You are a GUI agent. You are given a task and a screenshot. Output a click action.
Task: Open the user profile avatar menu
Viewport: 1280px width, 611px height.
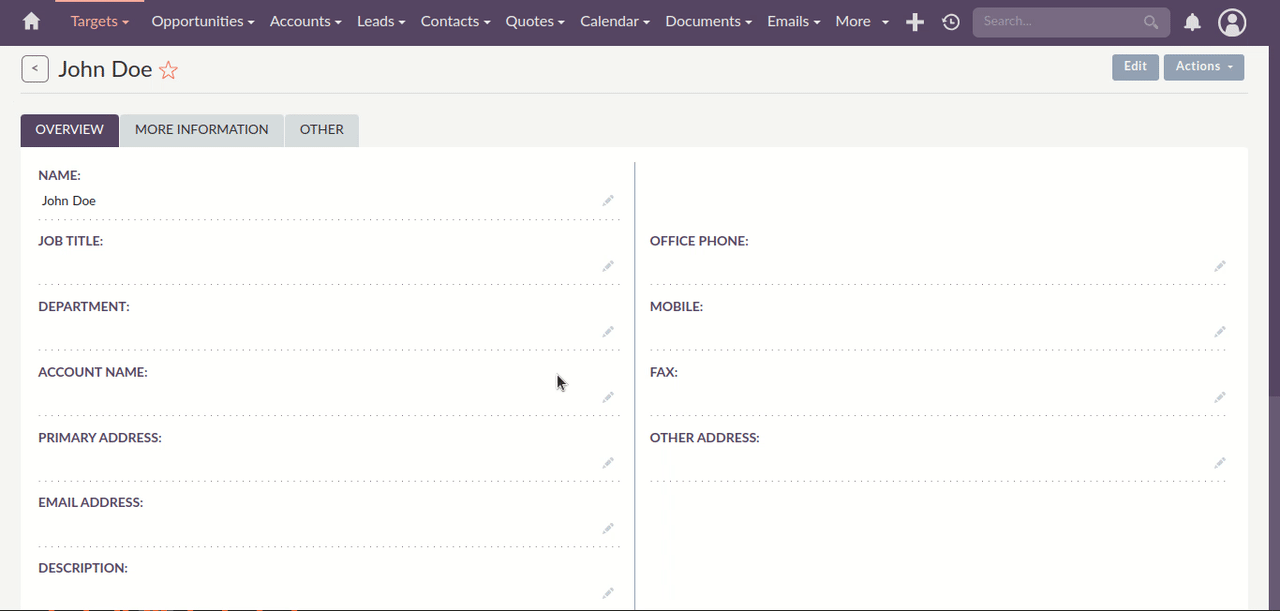[1232, 22]
